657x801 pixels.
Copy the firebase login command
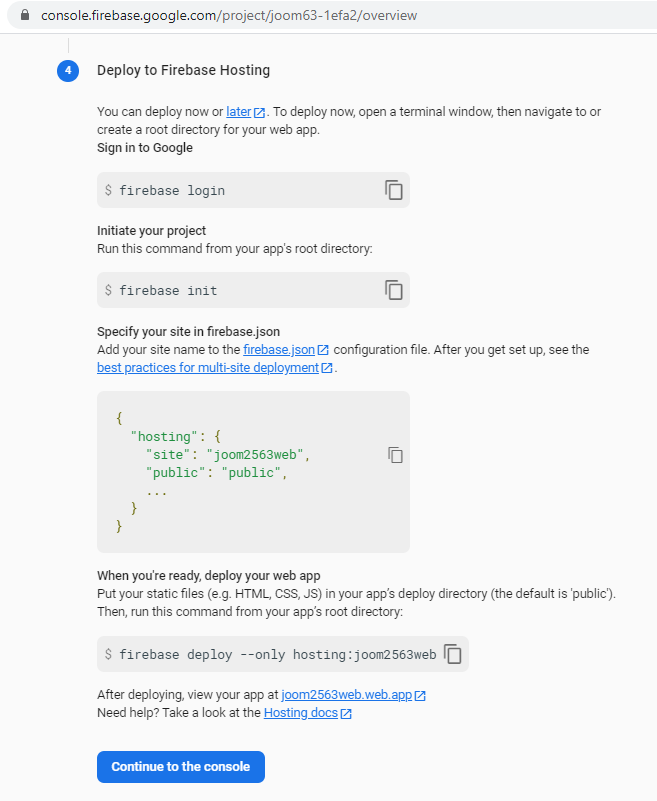click(x=394, y=190)
